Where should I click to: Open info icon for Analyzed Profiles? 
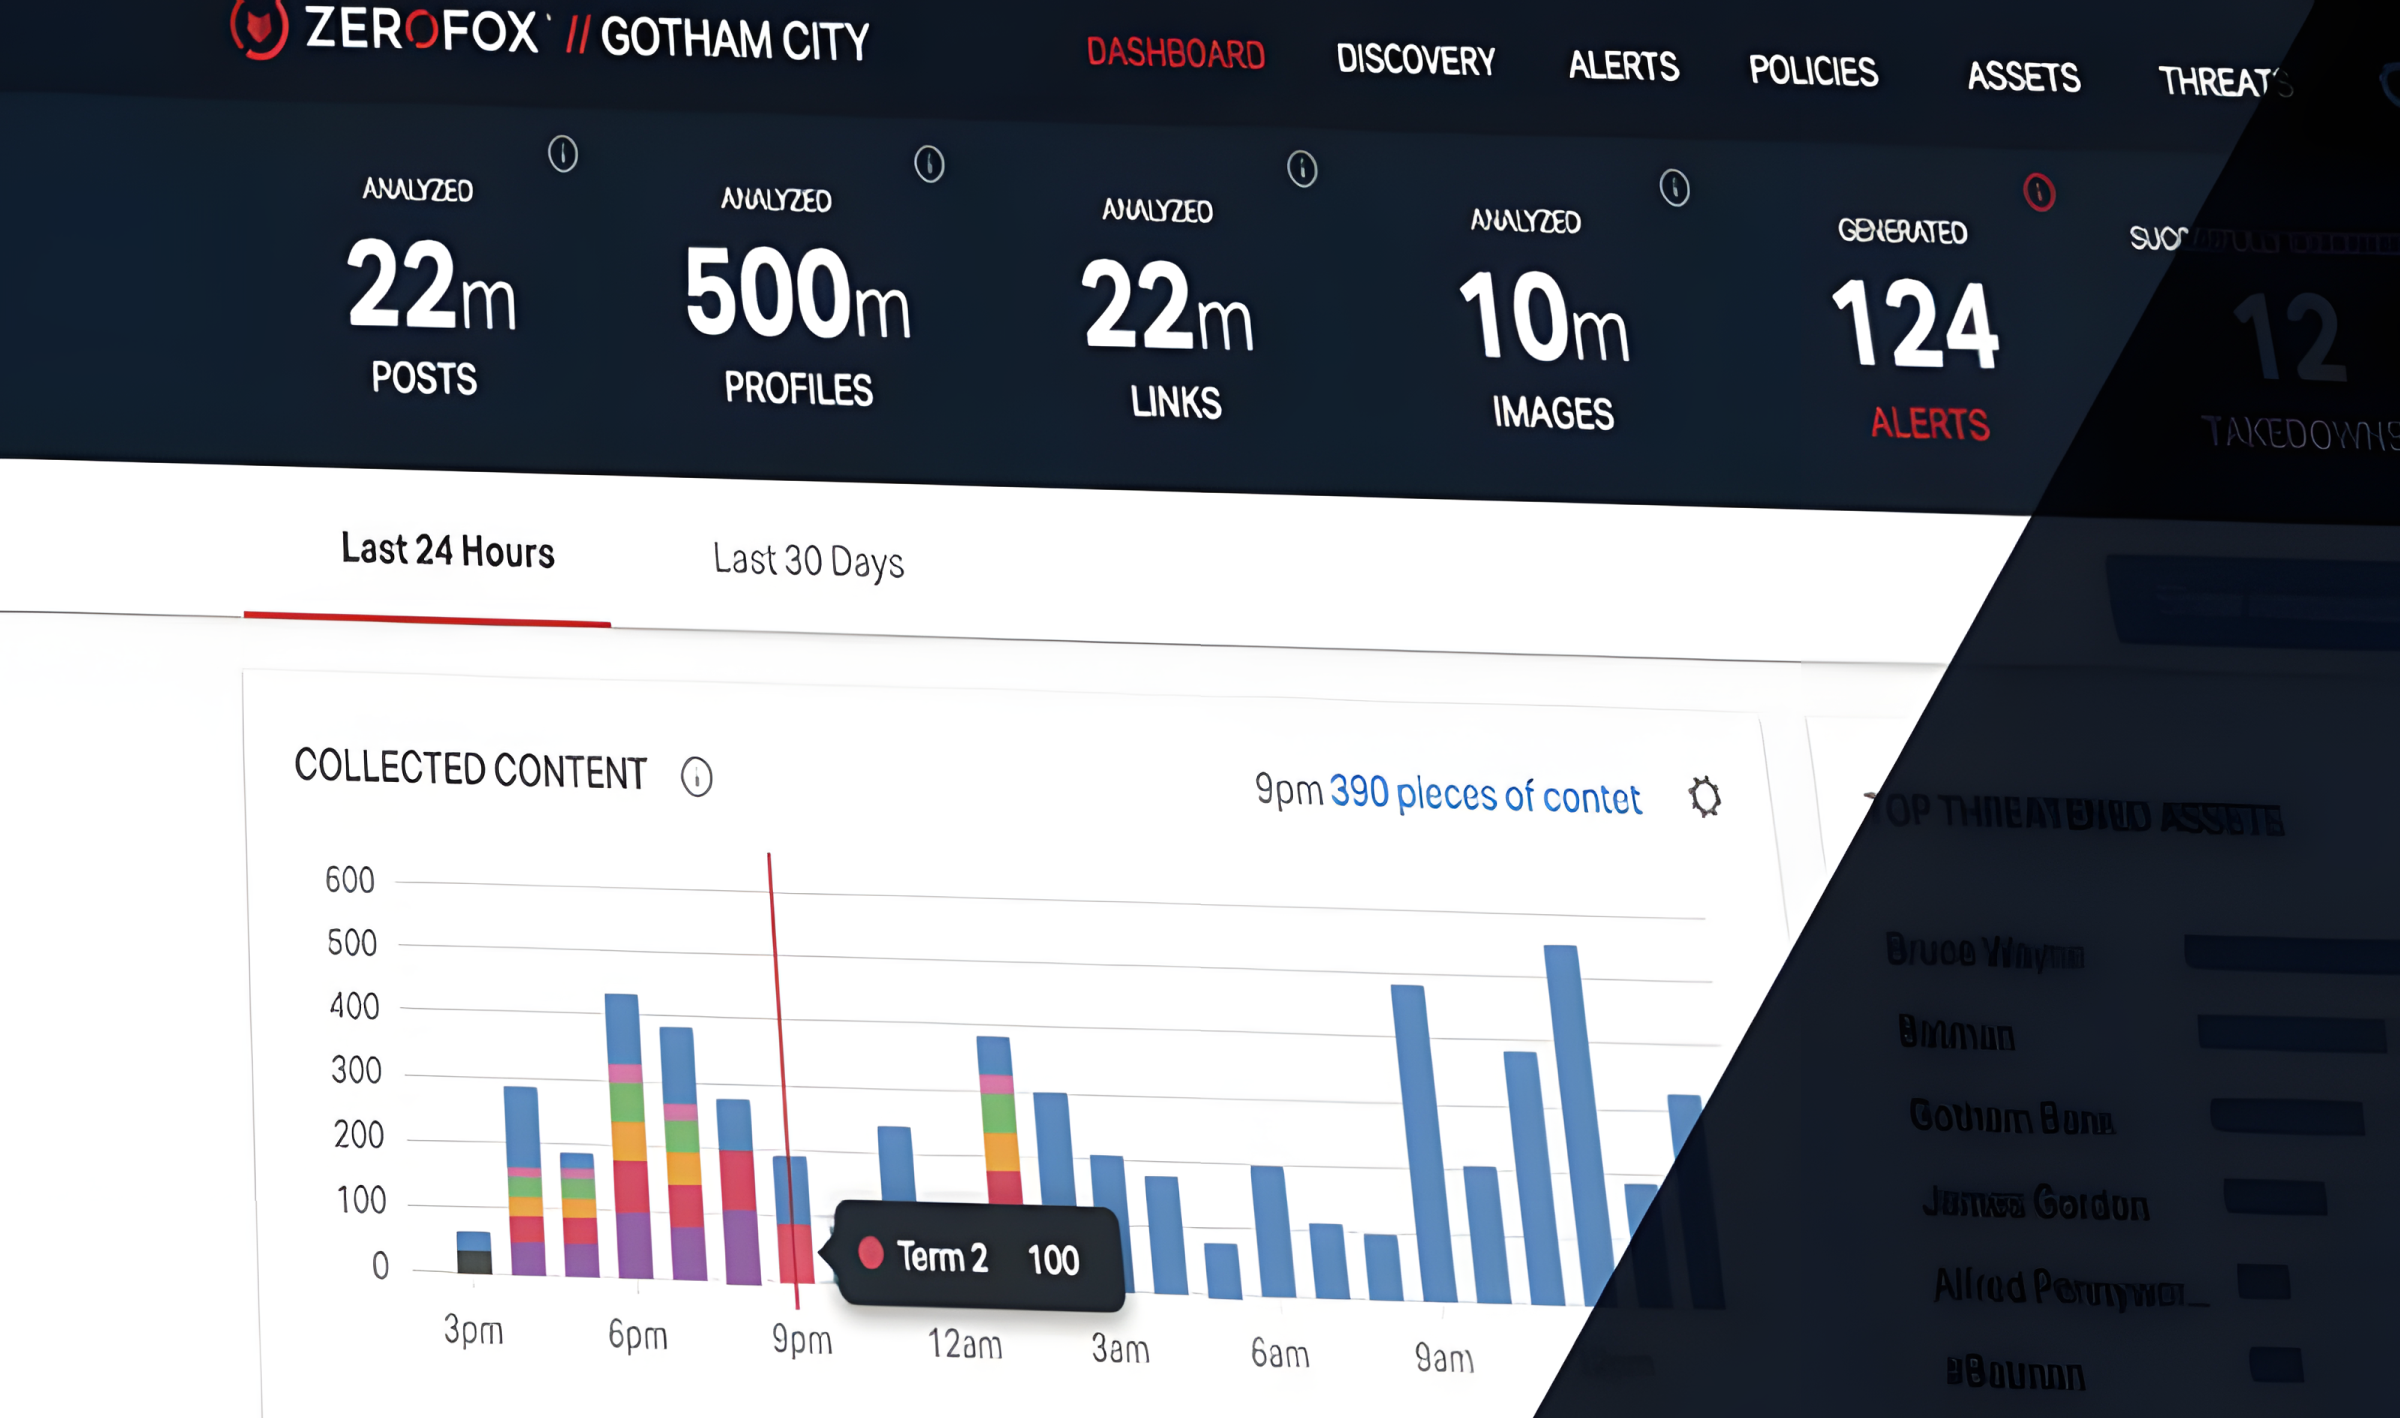pos(929,164)
